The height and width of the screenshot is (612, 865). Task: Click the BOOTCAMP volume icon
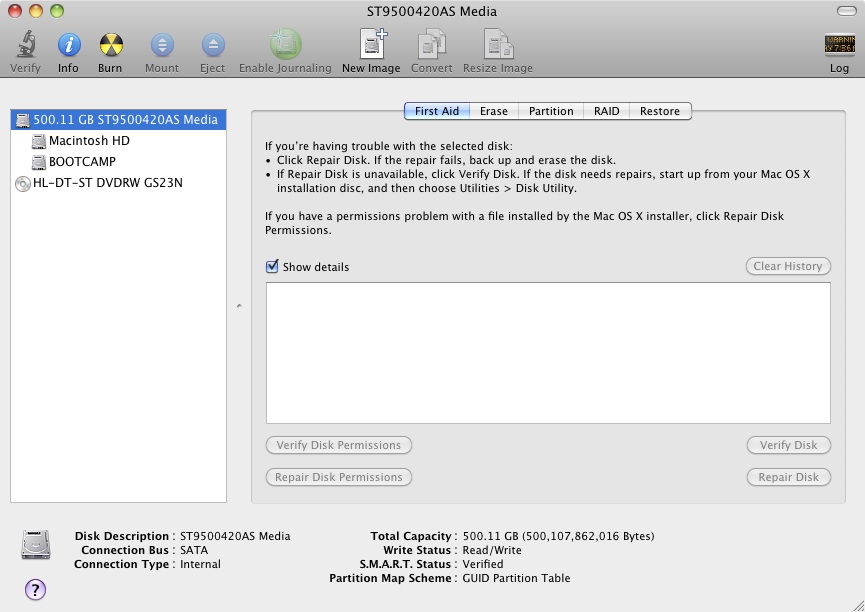[x=39, y=162]
